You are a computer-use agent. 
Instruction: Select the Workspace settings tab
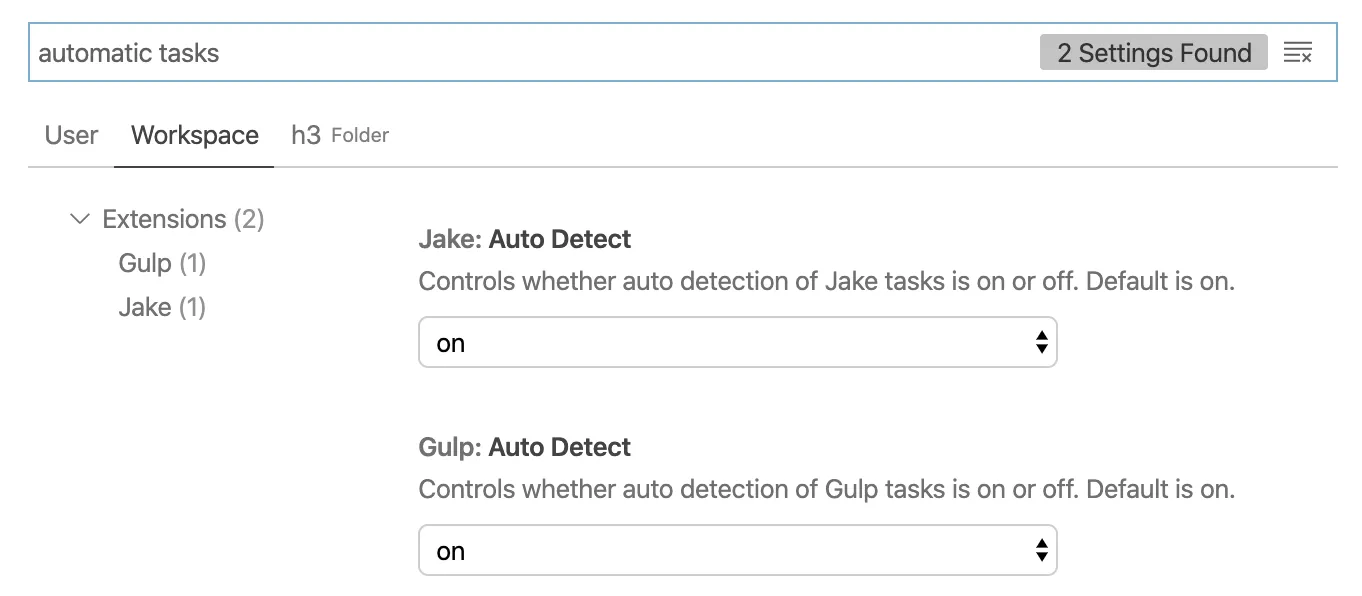pos(195,135)
